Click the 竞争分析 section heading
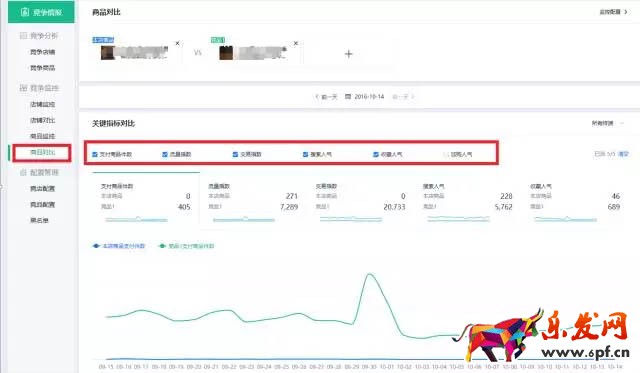This screenshot has width=640, height=373. point(44,36)
